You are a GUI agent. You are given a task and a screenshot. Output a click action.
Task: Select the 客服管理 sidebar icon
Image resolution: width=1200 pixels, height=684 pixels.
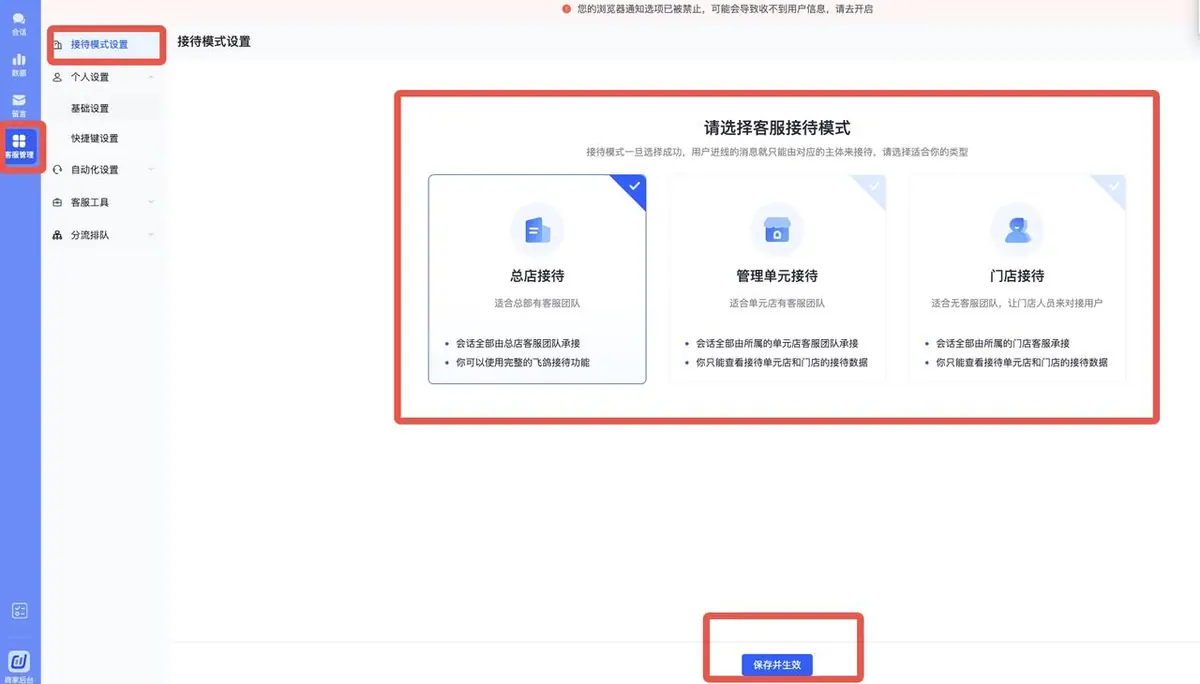pos(19,146)
